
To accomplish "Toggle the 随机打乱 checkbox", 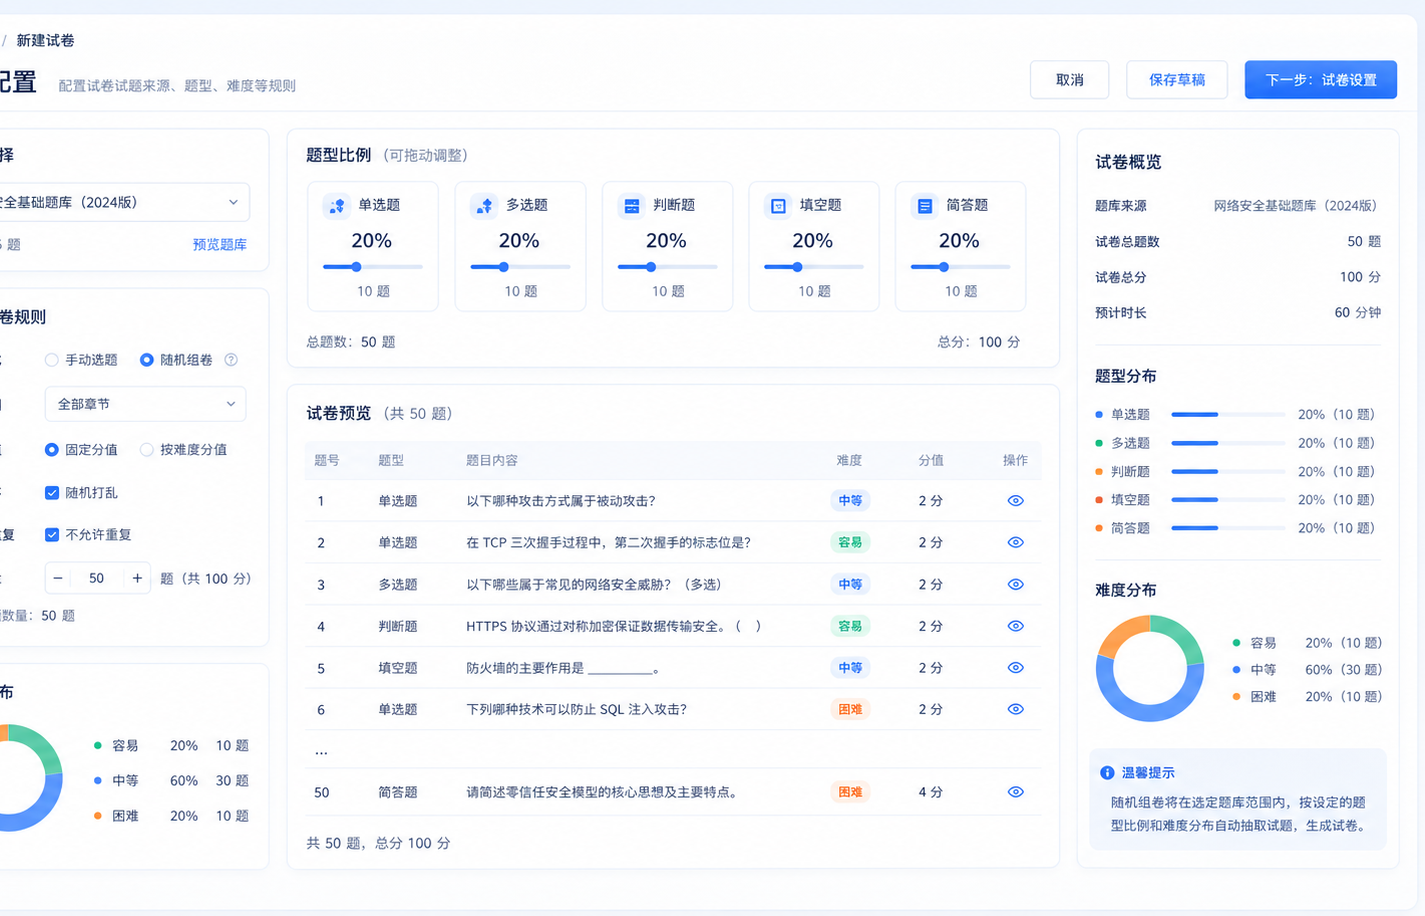I will click(x=52, y=493).
